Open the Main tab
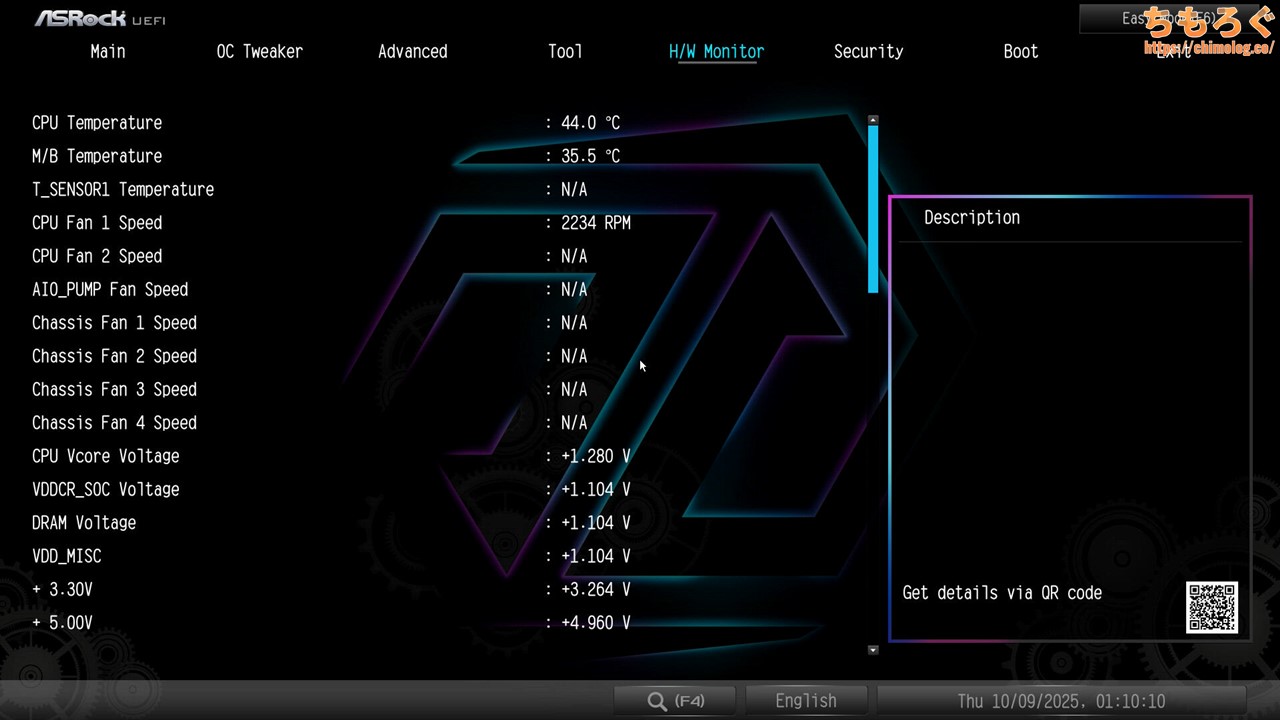The height and width of the screenshot is (720, 1280). (x=108, y=52)
